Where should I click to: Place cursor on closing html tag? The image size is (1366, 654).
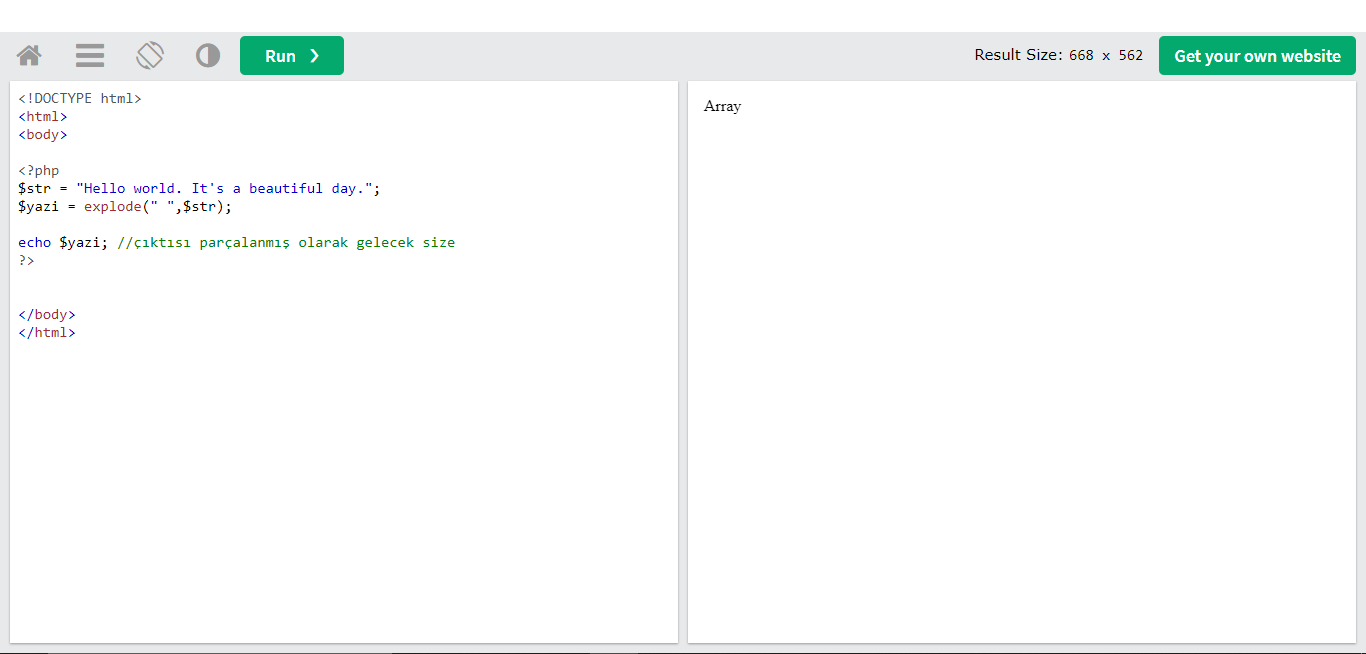click(x=47, y=333)
